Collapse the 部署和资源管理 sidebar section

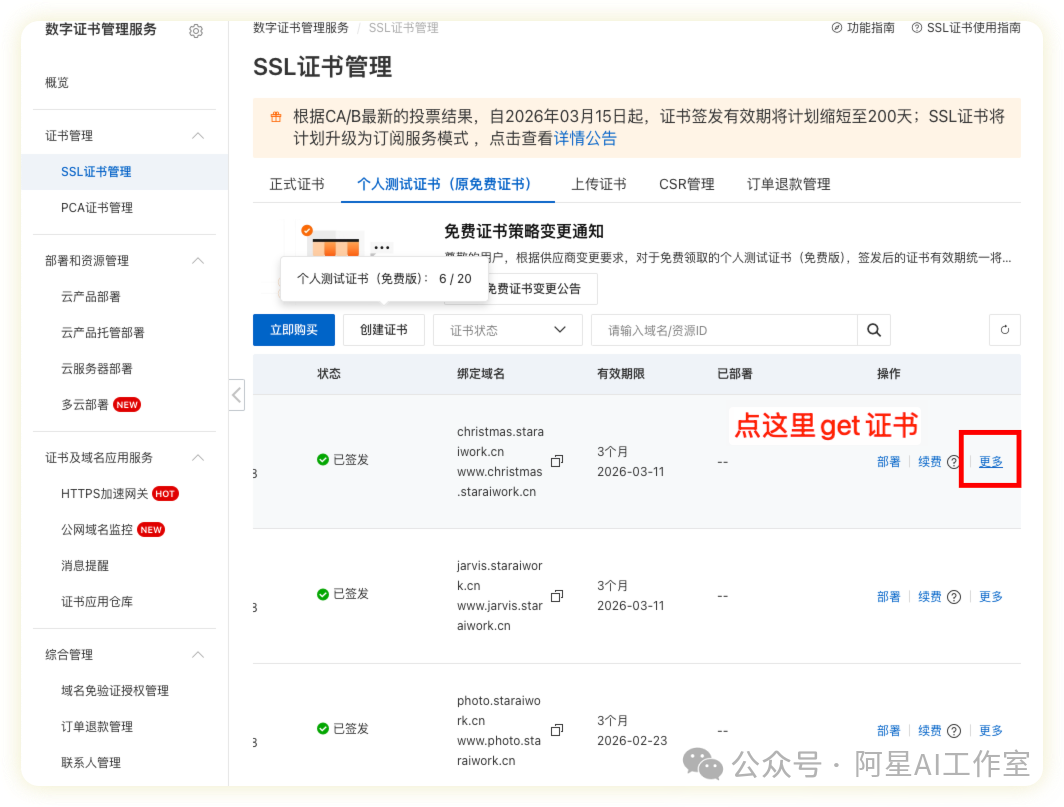(198, 261)
